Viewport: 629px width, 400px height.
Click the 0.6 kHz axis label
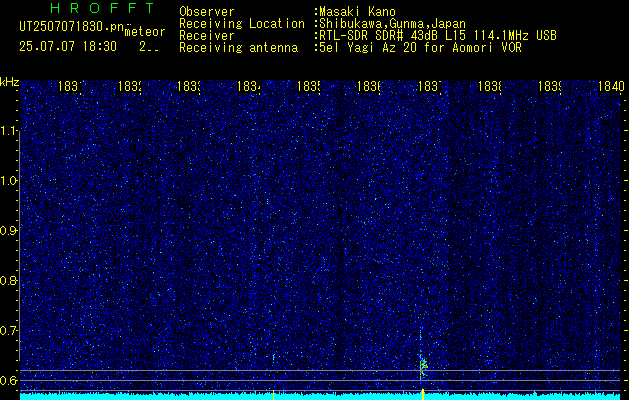coord(10,380)
